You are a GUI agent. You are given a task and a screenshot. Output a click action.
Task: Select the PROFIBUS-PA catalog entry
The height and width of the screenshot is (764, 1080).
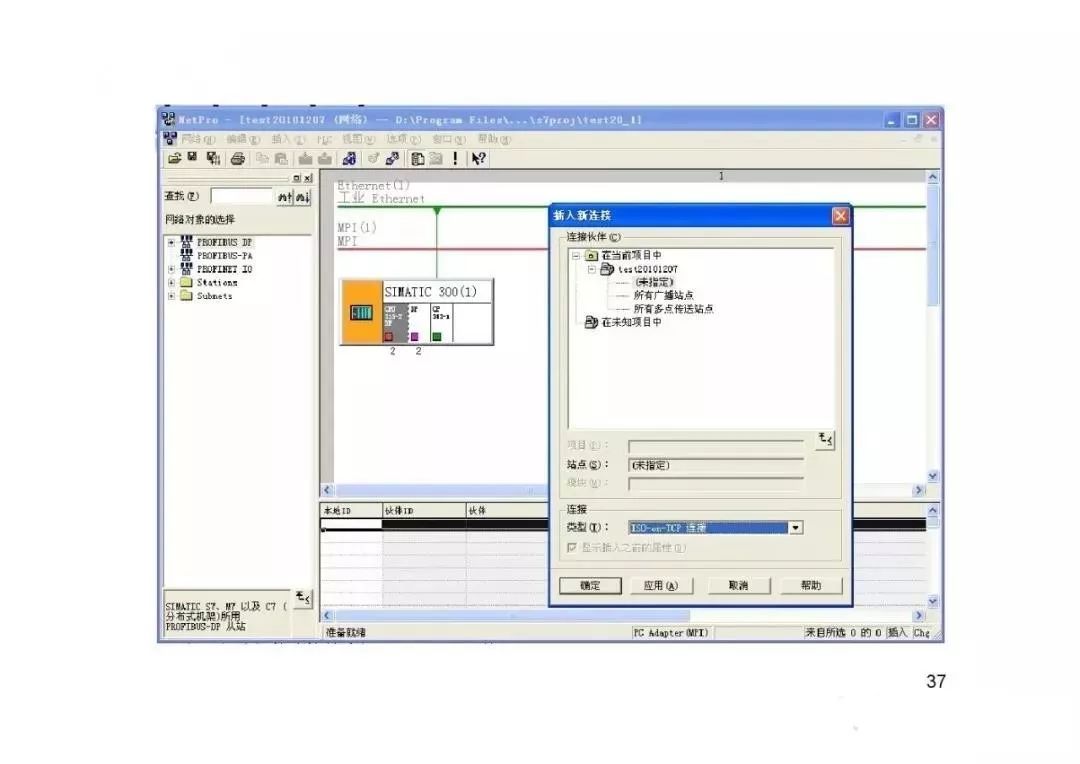225,256
